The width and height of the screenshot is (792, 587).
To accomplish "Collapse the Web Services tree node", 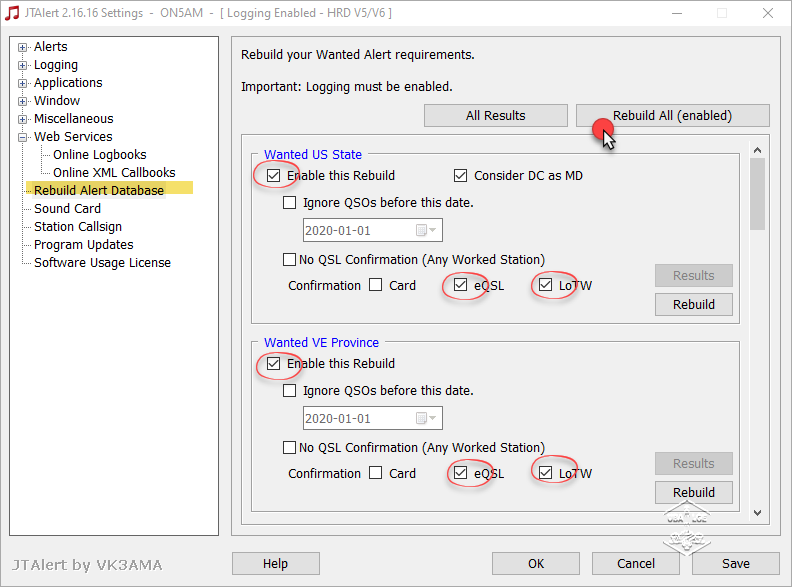I will click(22, 137).
